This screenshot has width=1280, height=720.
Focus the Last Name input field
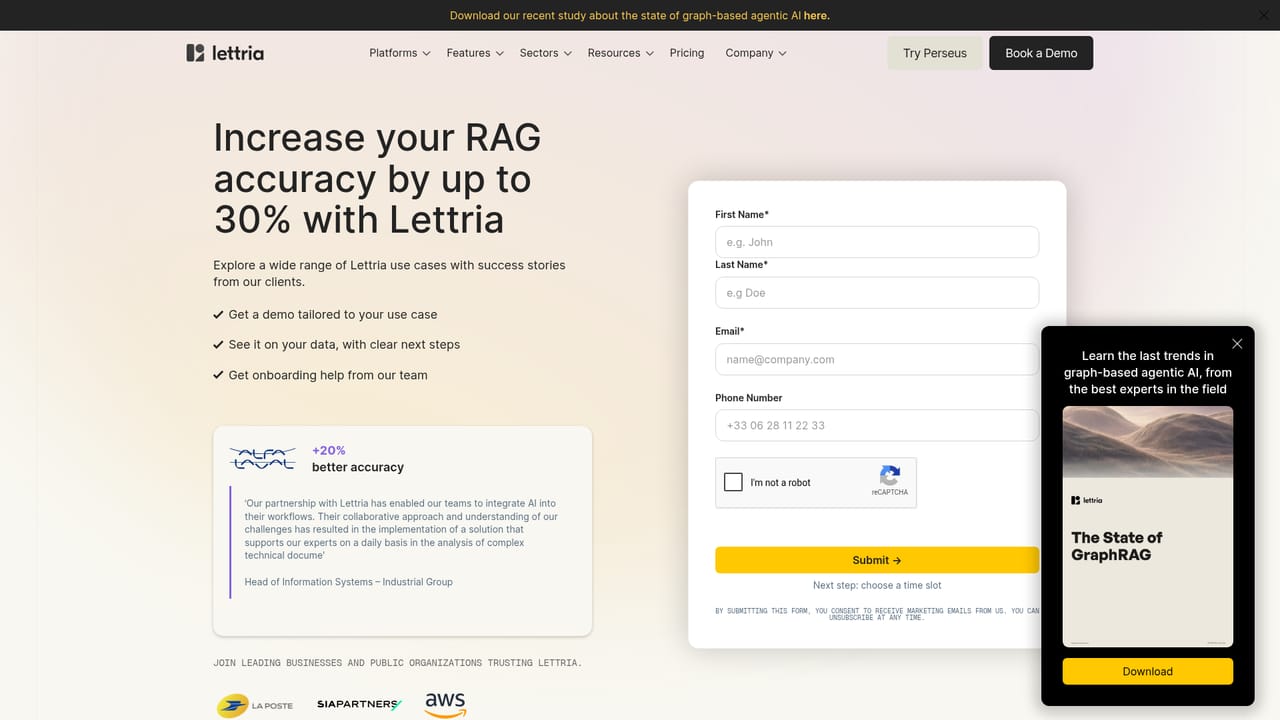point(877,293)
